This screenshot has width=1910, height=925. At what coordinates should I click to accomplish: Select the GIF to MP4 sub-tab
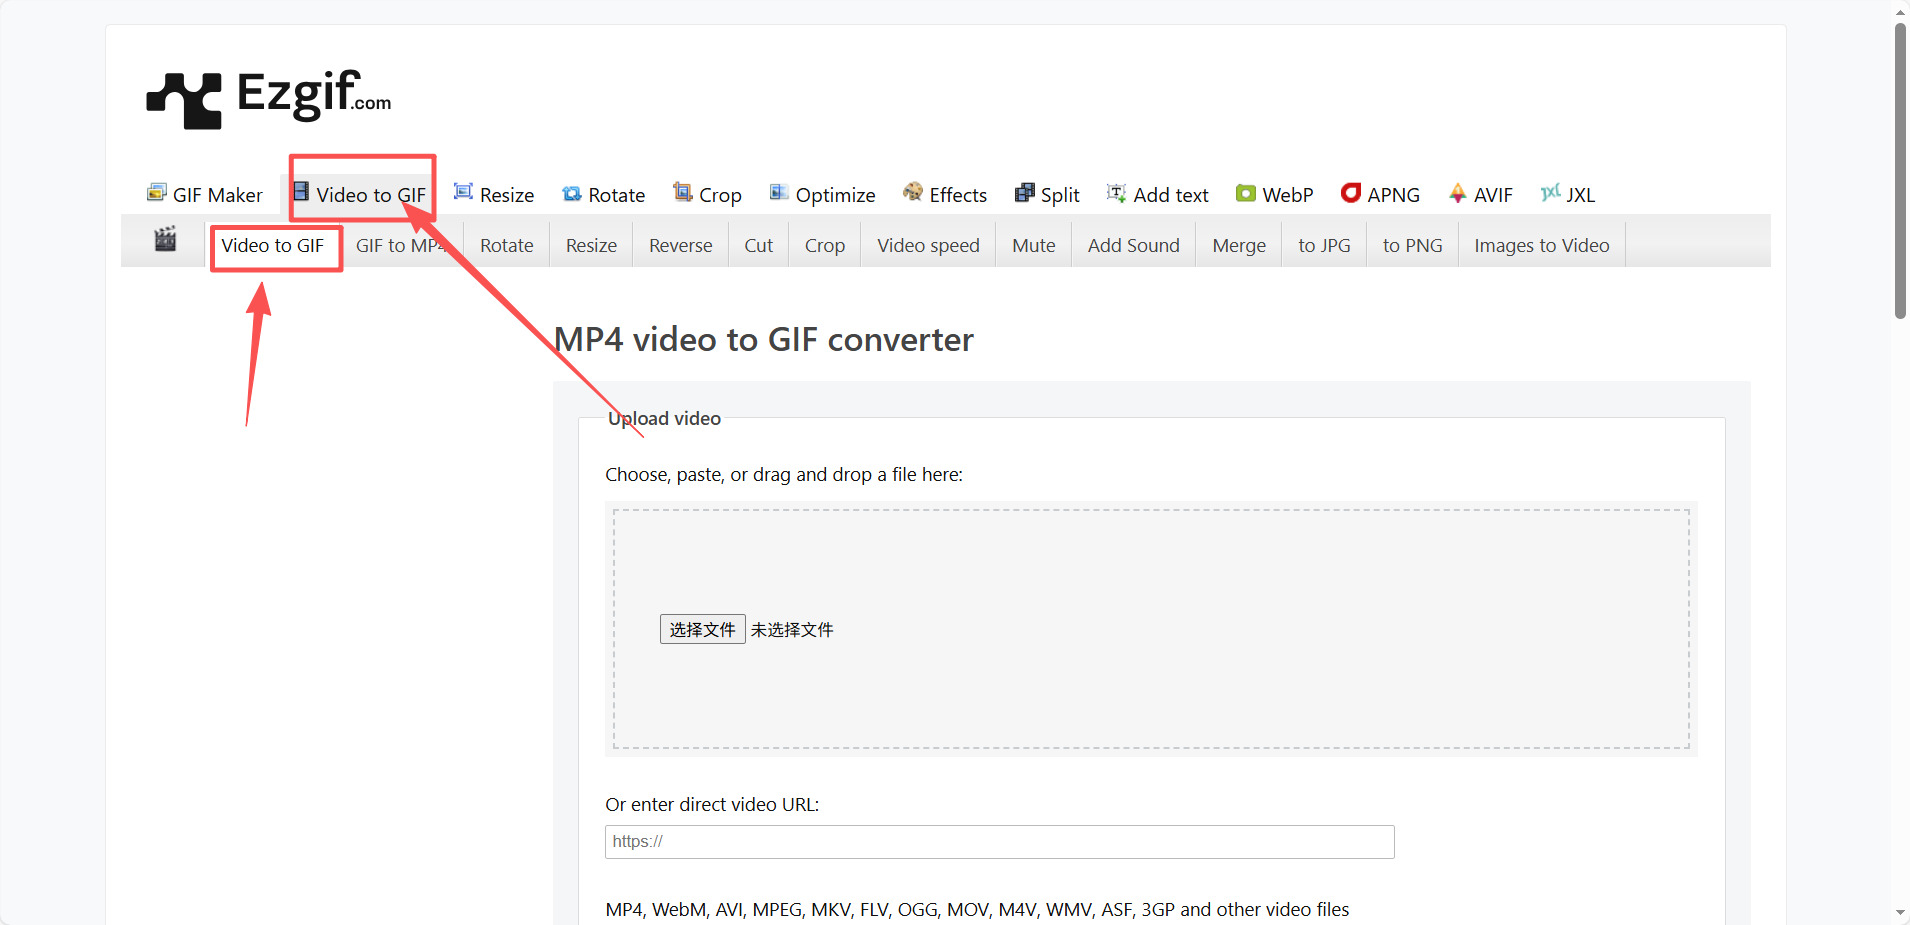point(402,246)
